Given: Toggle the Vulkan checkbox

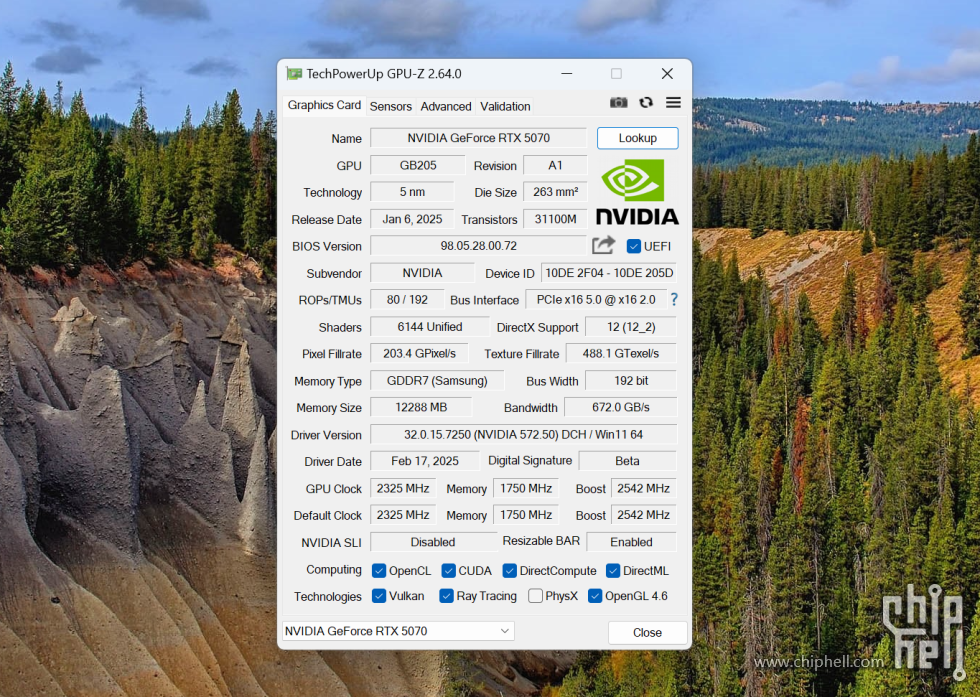Looking at the screenshot, I should pyautogui.click(x=379, y=596).
